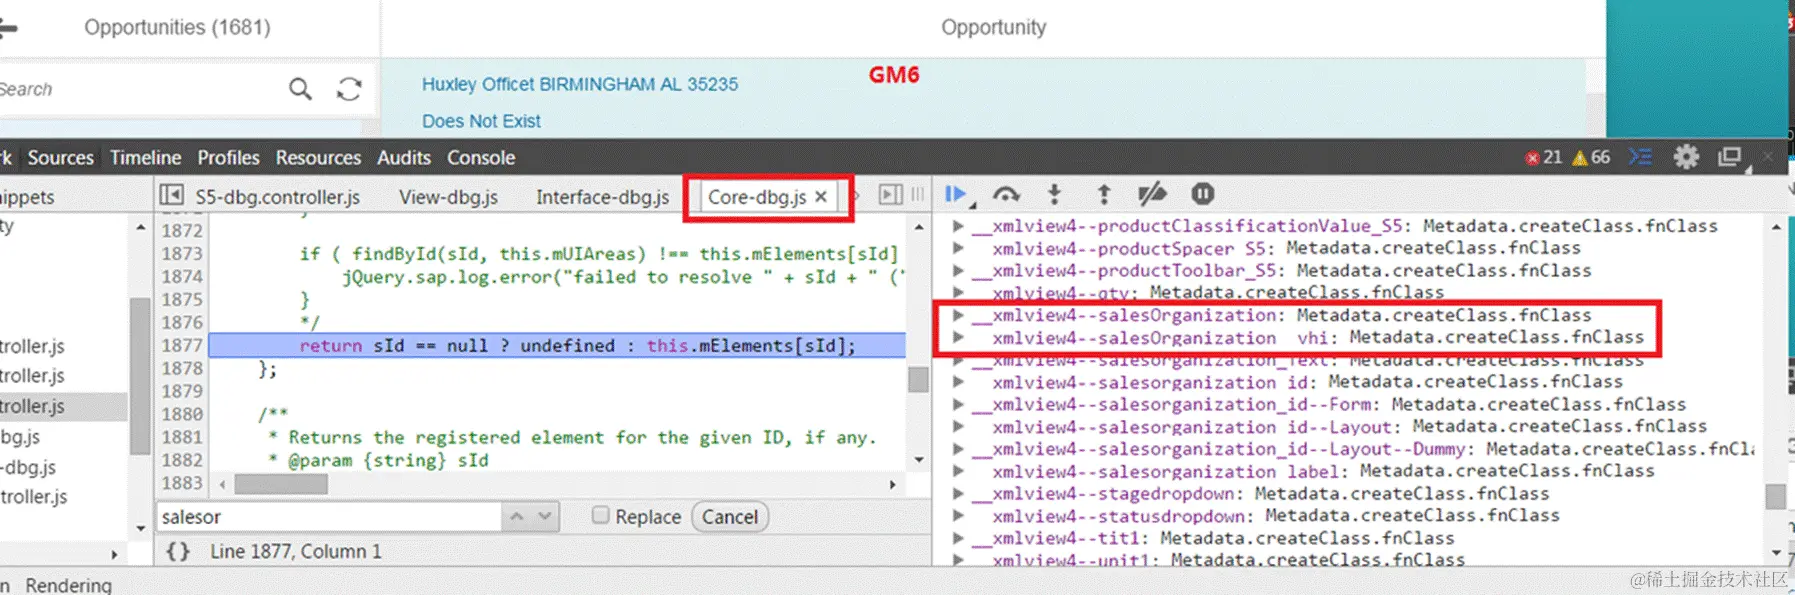Step over next function call
Image resolution: width=1795 pixels, height=595 pixels.
coord(1006,194)
